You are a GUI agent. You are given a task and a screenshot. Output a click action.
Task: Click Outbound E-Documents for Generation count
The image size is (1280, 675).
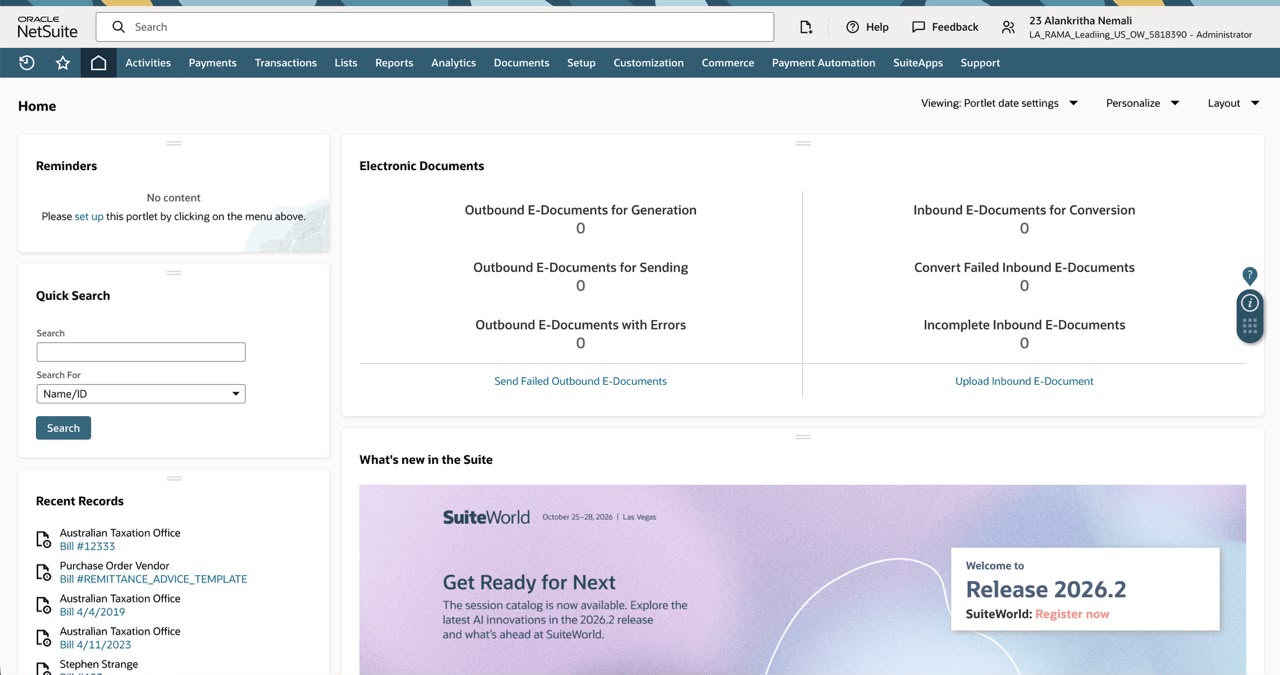coord(581,229)
